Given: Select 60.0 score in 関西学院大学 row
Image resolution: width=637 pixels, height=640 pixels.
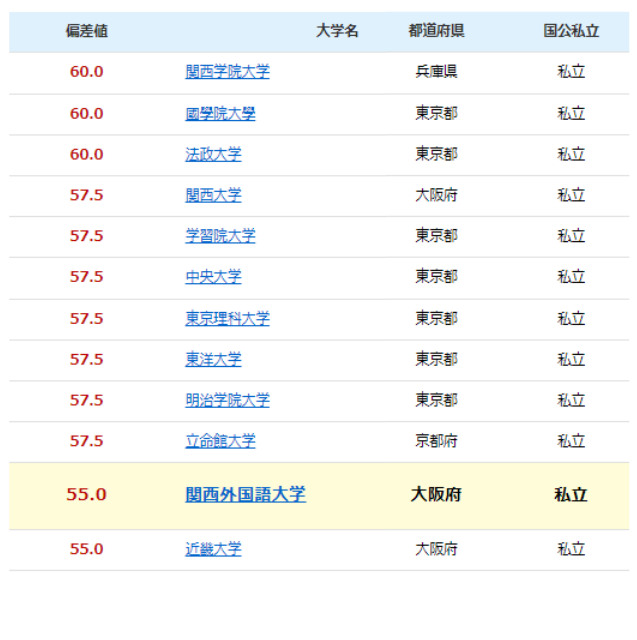Looking at the screenshot, I should coord(87,72).
